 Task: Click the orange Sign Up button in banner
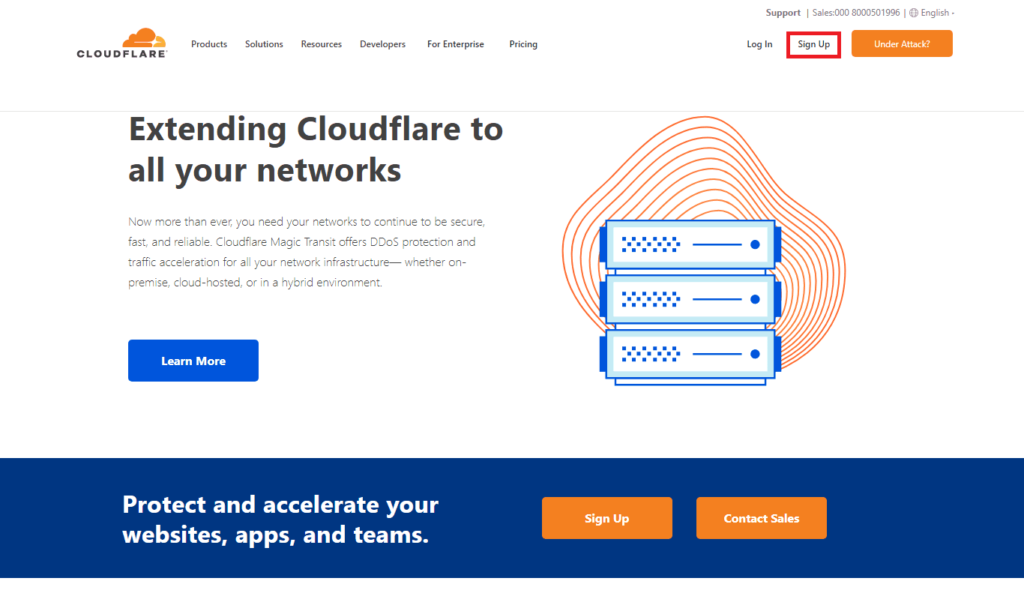click(607, 518)
